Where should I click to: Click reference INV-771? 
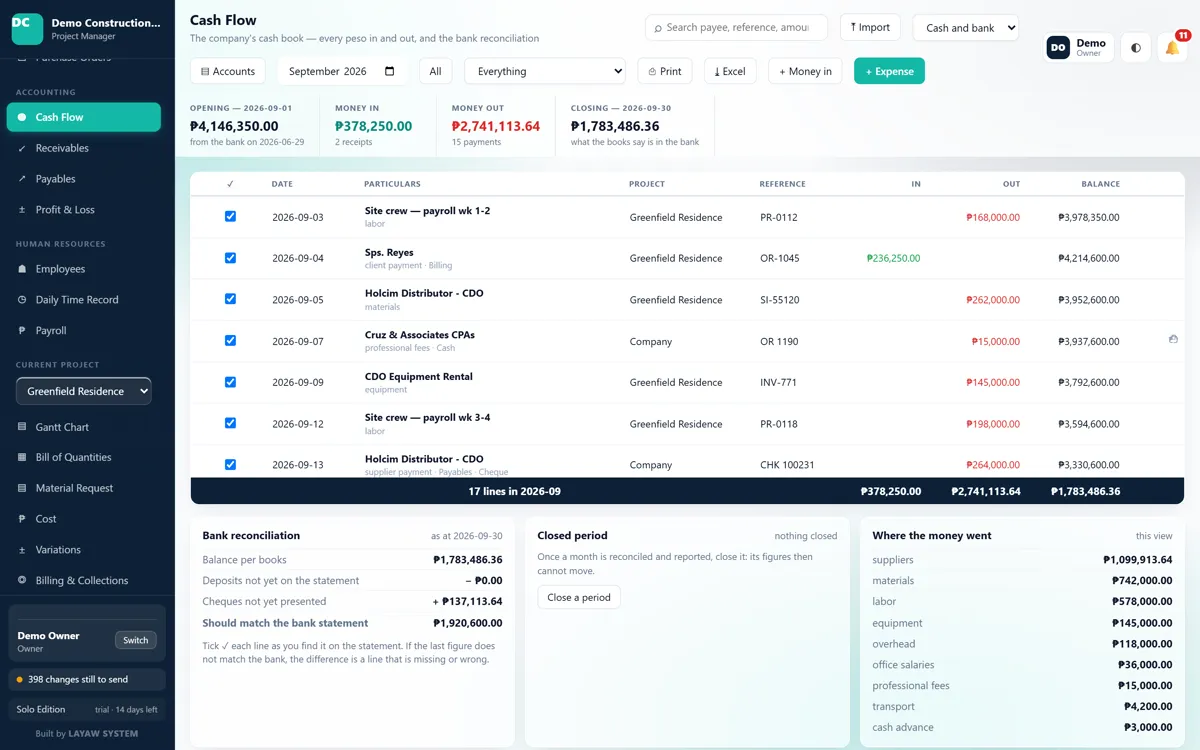tap(778, 382)
